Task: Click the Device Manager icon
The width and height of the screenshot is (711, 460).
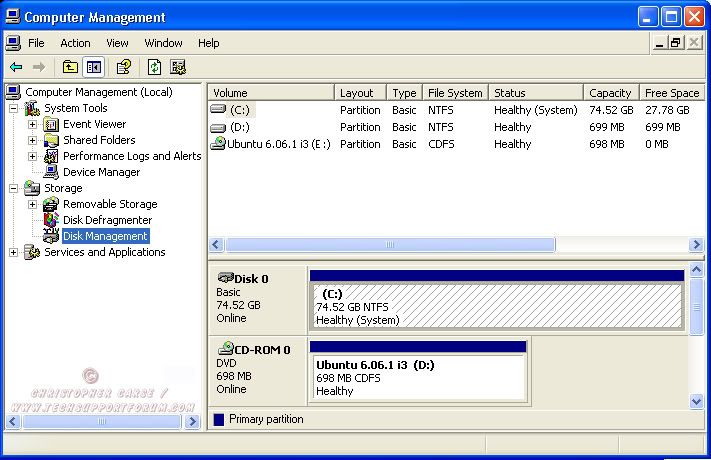Action: [x=51, y=172]
